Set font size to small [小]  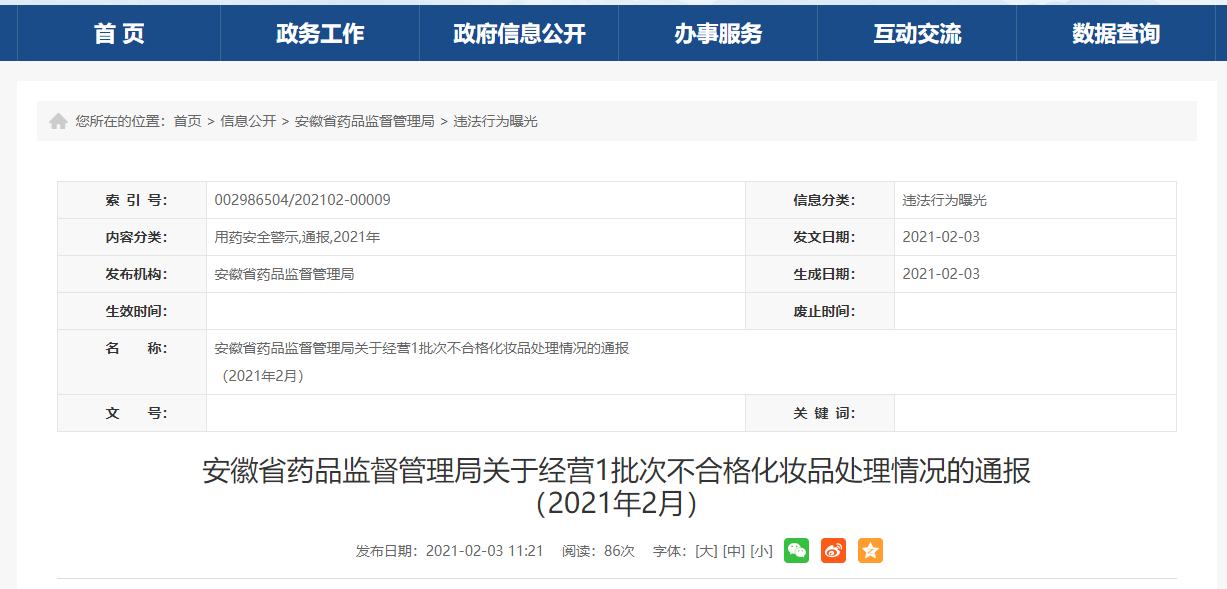point(761,551)
